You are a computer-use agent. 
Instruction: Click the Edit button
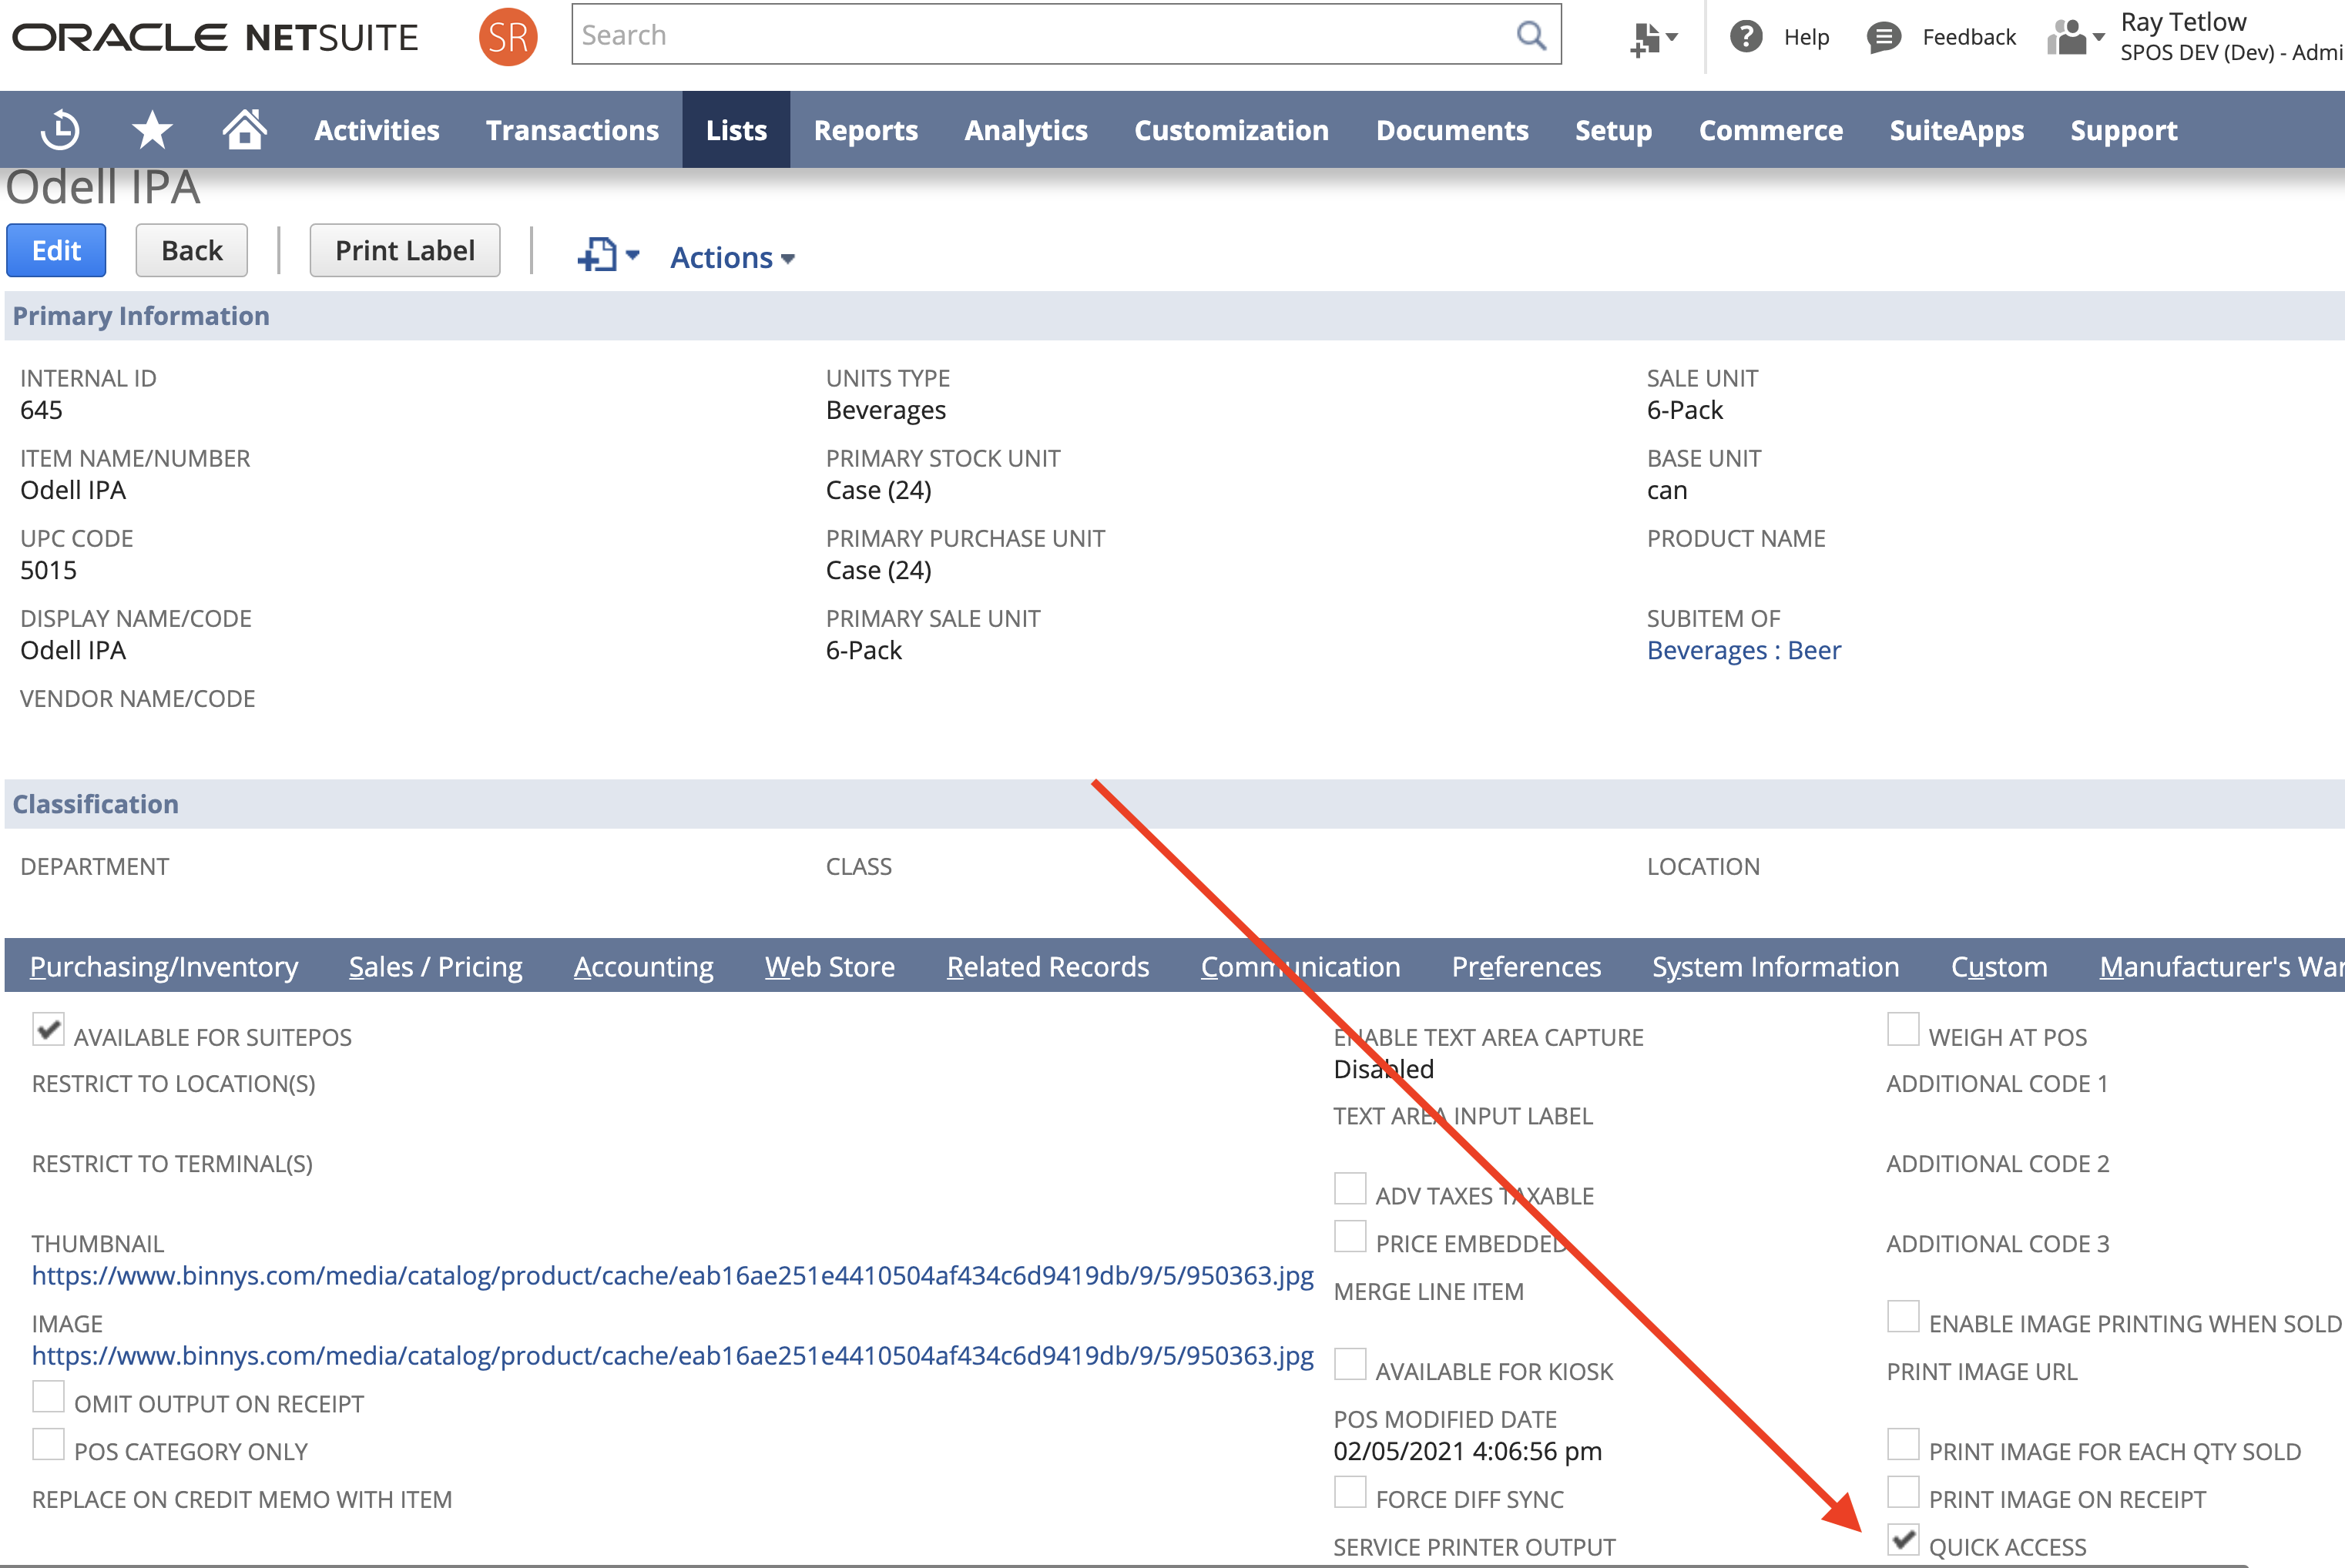coord(56,250)
